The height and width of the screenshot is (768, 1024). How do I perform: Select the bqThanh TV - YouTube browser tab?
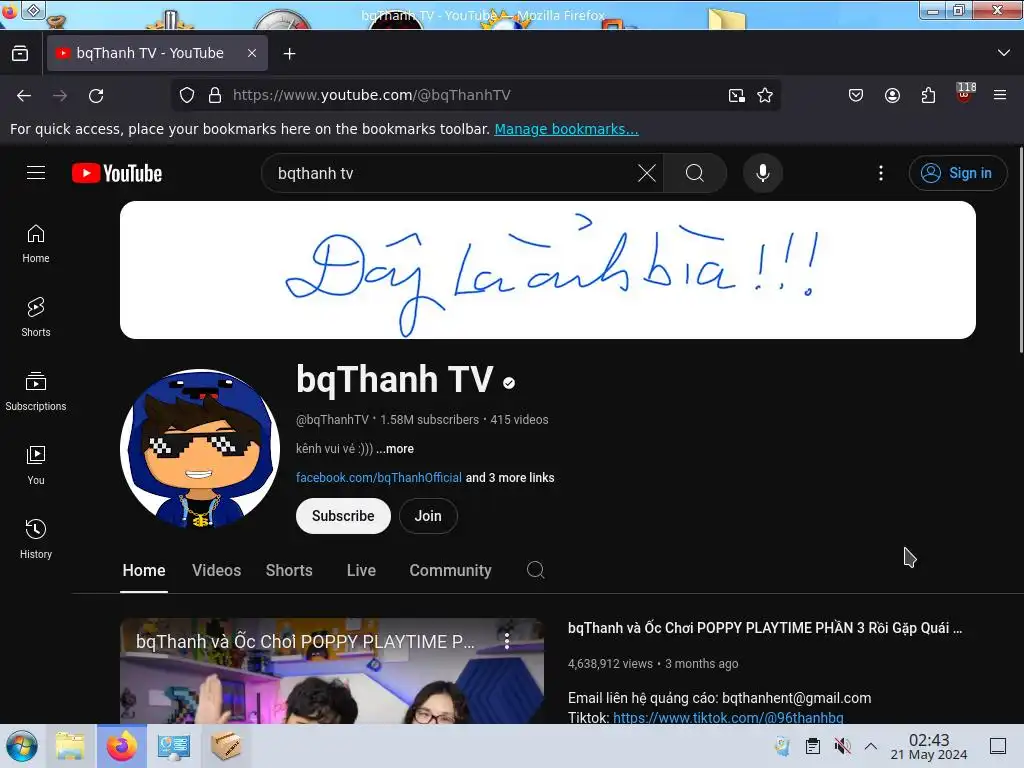(x=157, y=53)
